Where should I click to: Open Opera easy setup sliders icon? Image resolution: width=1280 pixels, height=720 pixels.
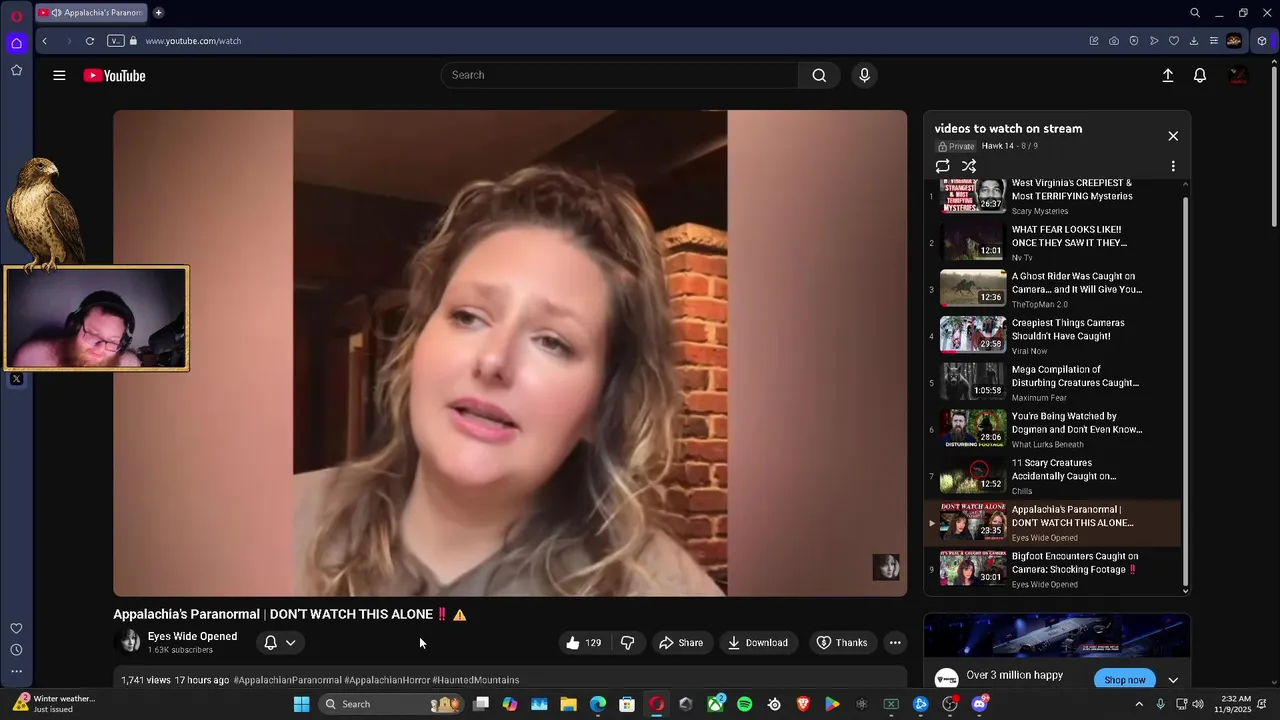[x=1214, y=41]
